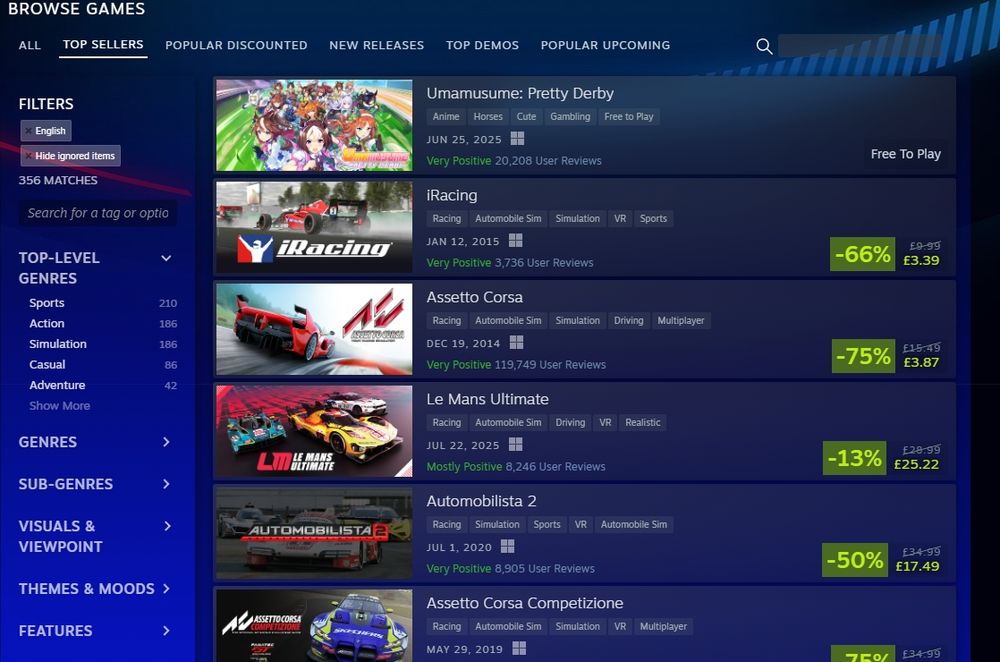The image size is (1000, 662).
Task: Click the 356 MATCHES count
Action: pyautogui.click(x=58, y=180)
